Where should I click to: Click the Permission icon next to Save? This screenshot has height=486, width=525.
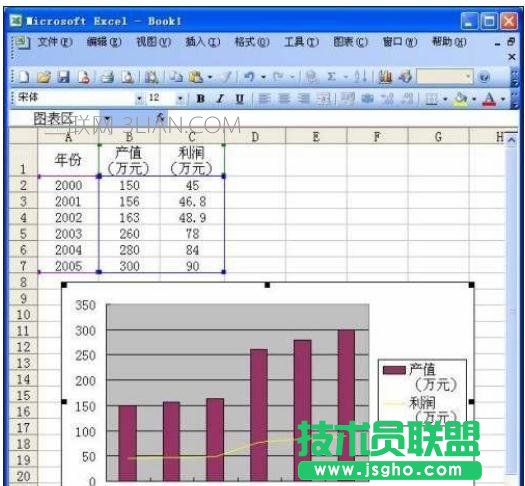(84, 77)
